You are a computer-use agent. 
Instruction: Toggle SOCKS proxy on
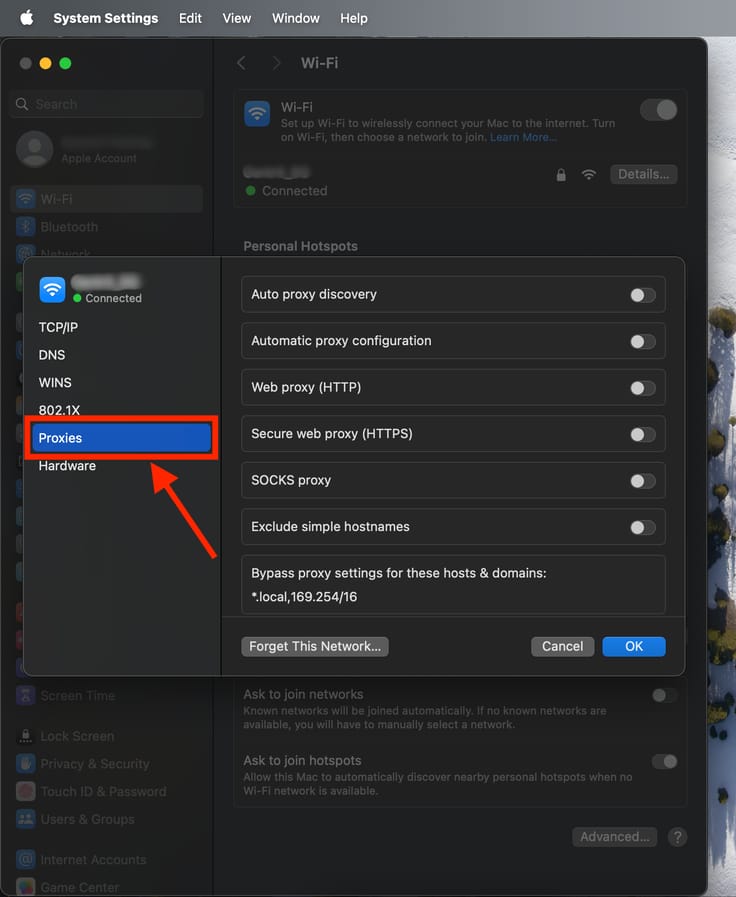[x=642, y=481]
